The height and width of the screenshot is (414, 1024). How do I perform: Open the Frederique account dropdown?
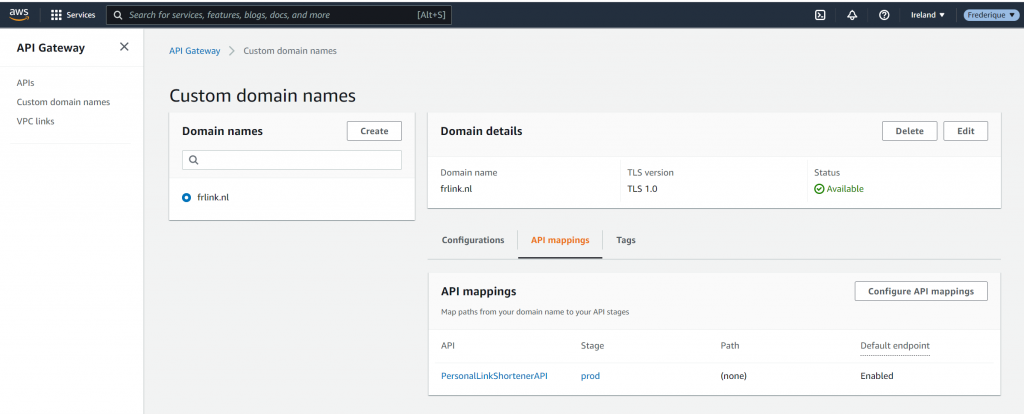pos(990,15)
